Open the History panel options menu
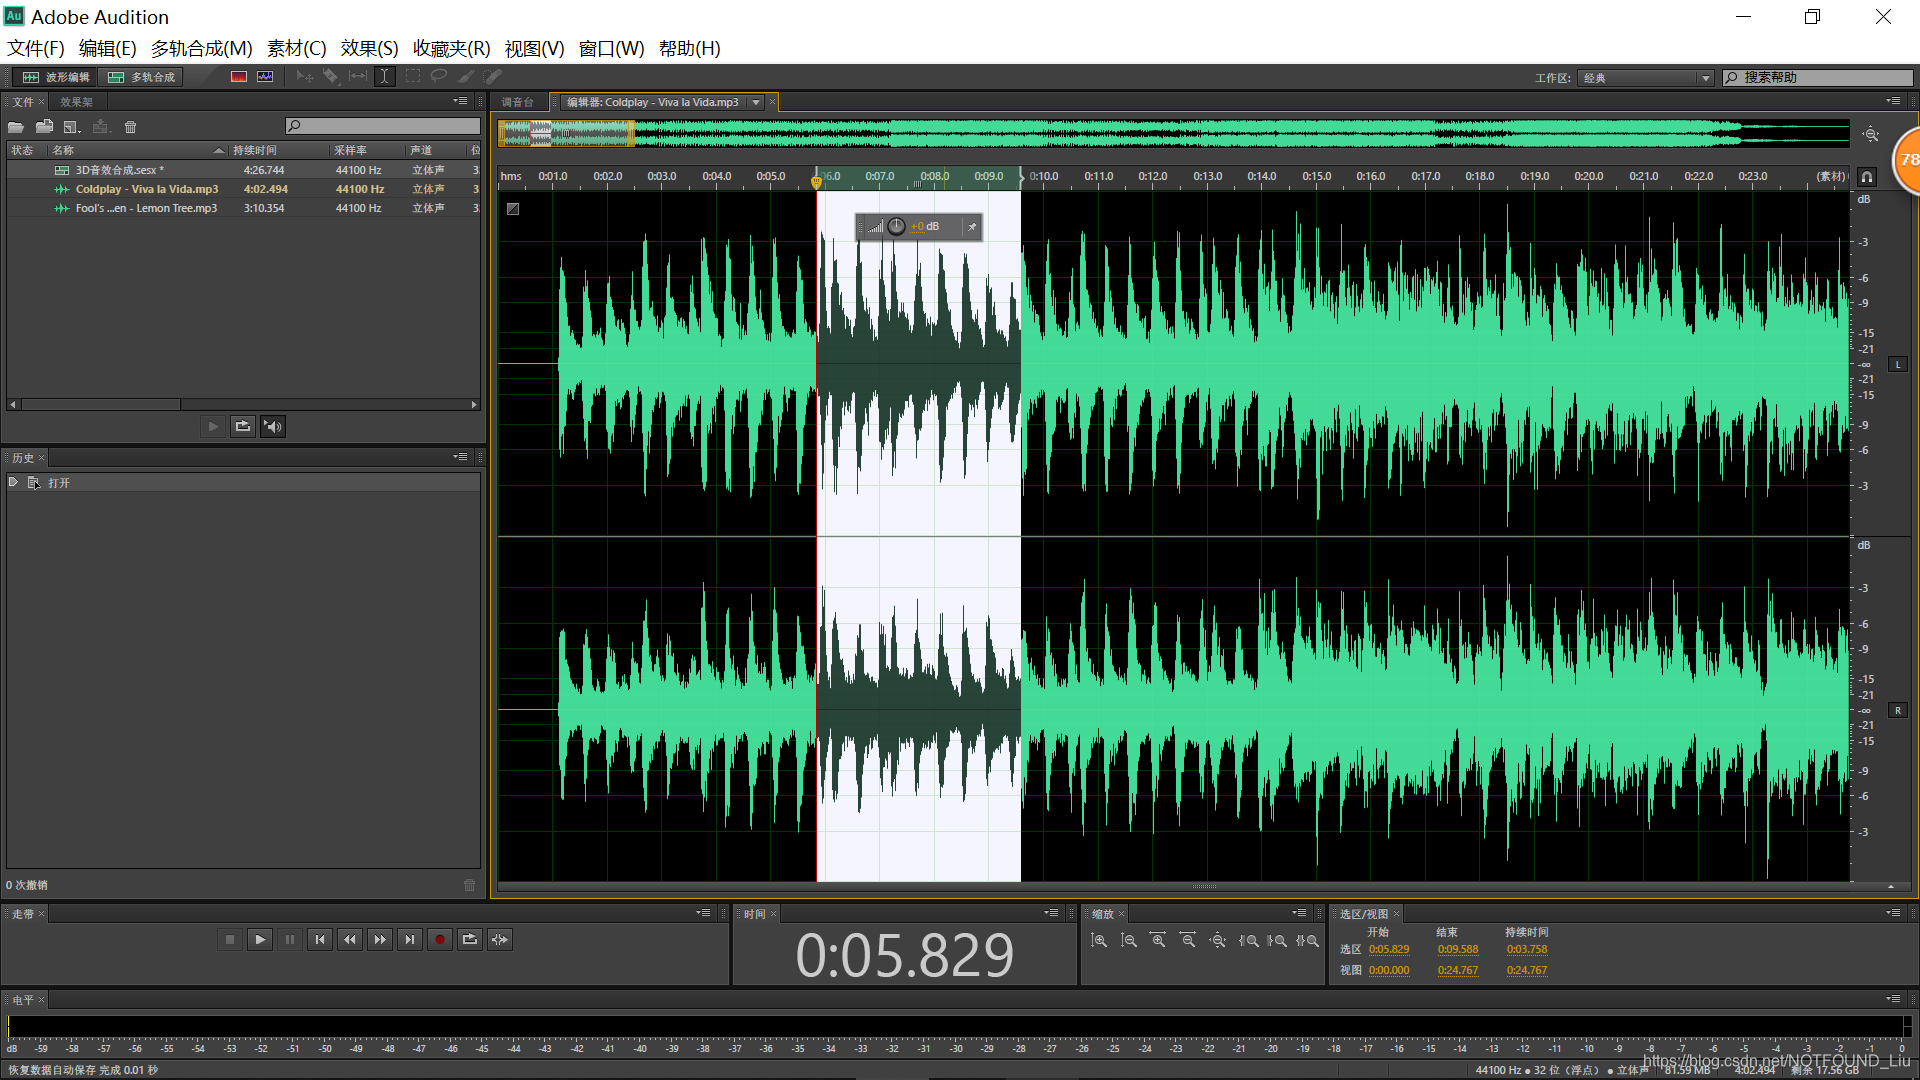Image resolution: width=1920 pixels, height=1080 pixels. [461, 457]
